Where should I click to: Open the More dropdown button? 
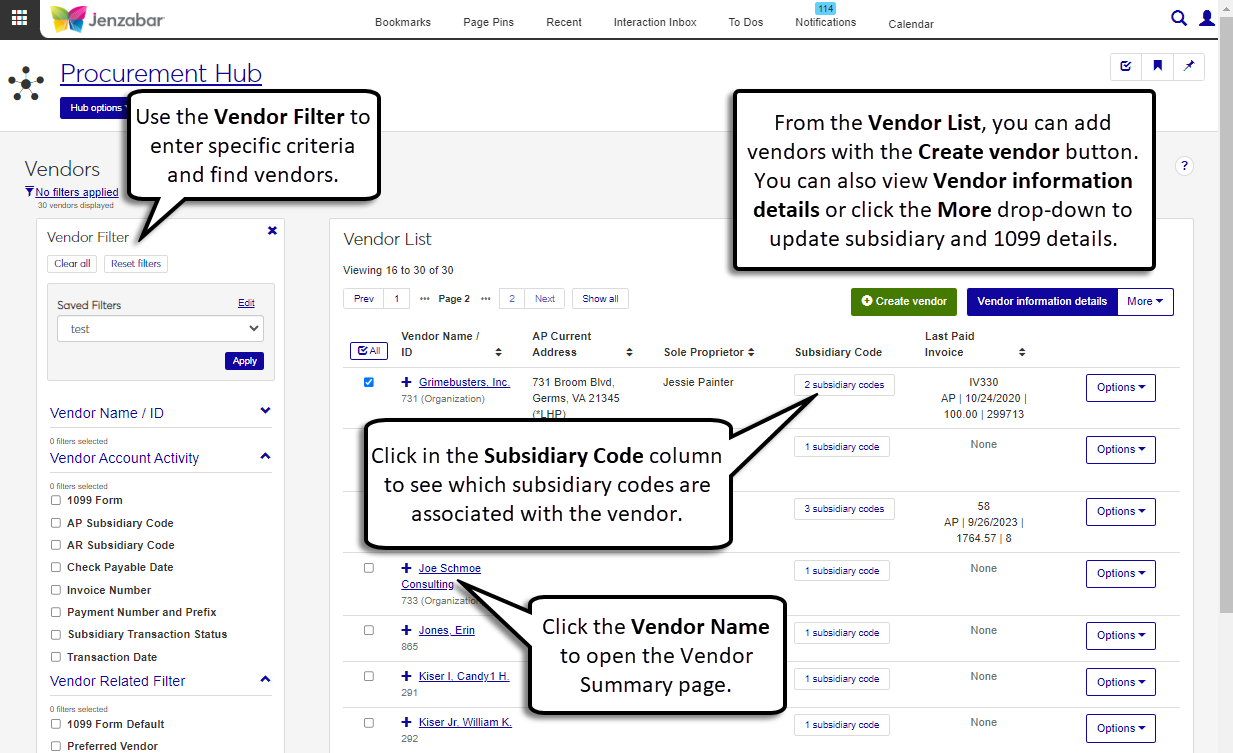tap(1145, 301)
